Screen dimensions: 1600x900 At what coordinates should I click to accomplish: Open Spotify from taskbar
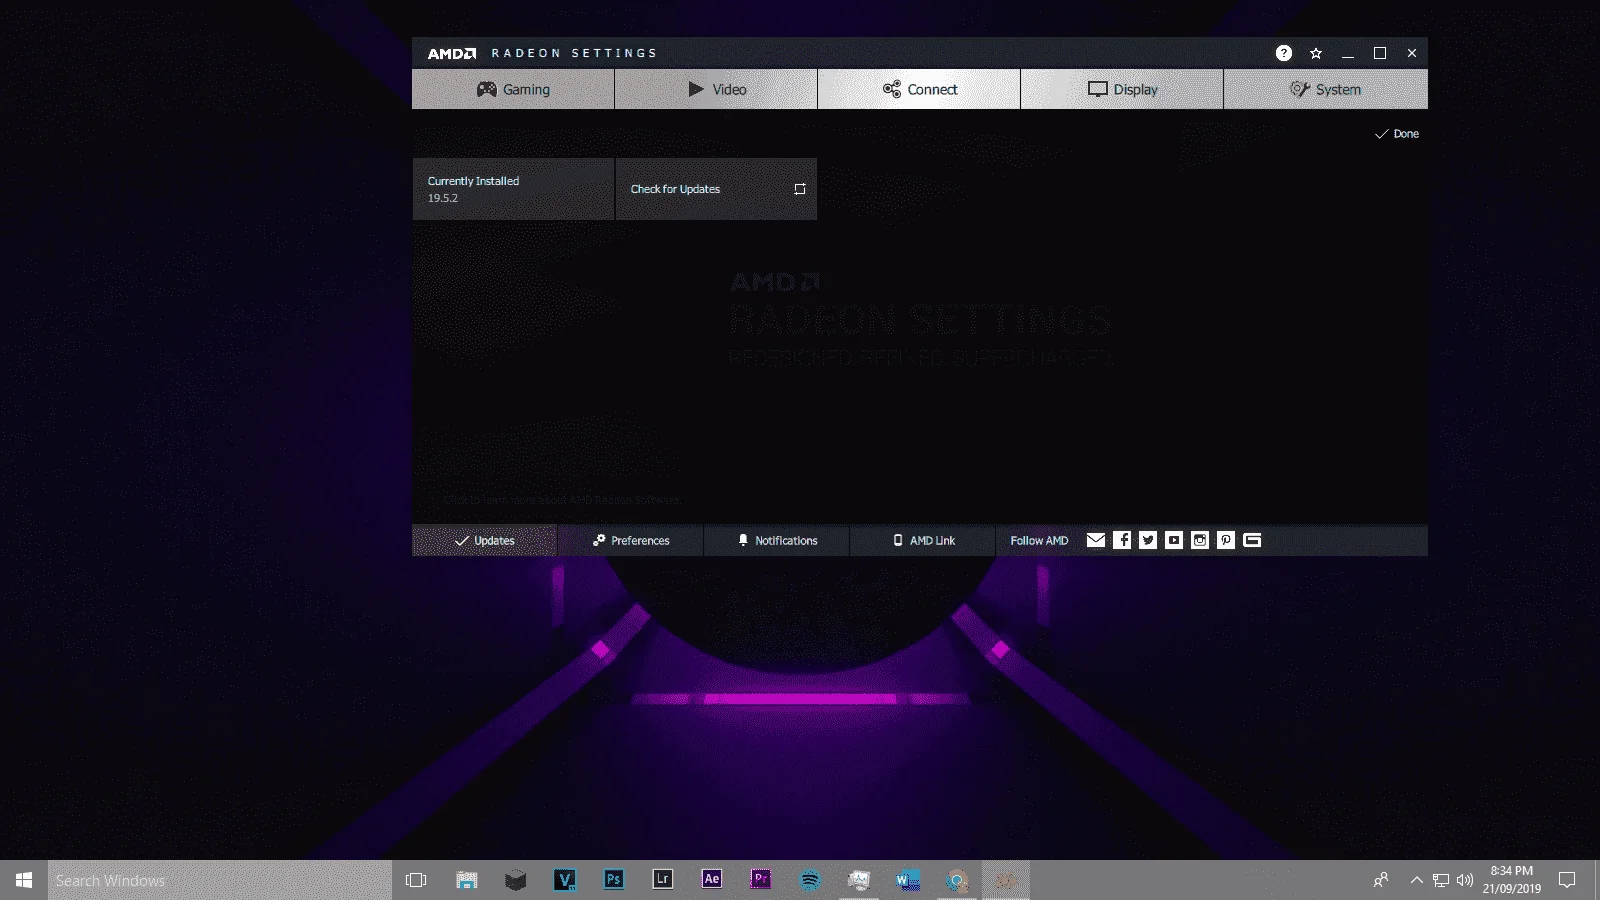[810, 880]
